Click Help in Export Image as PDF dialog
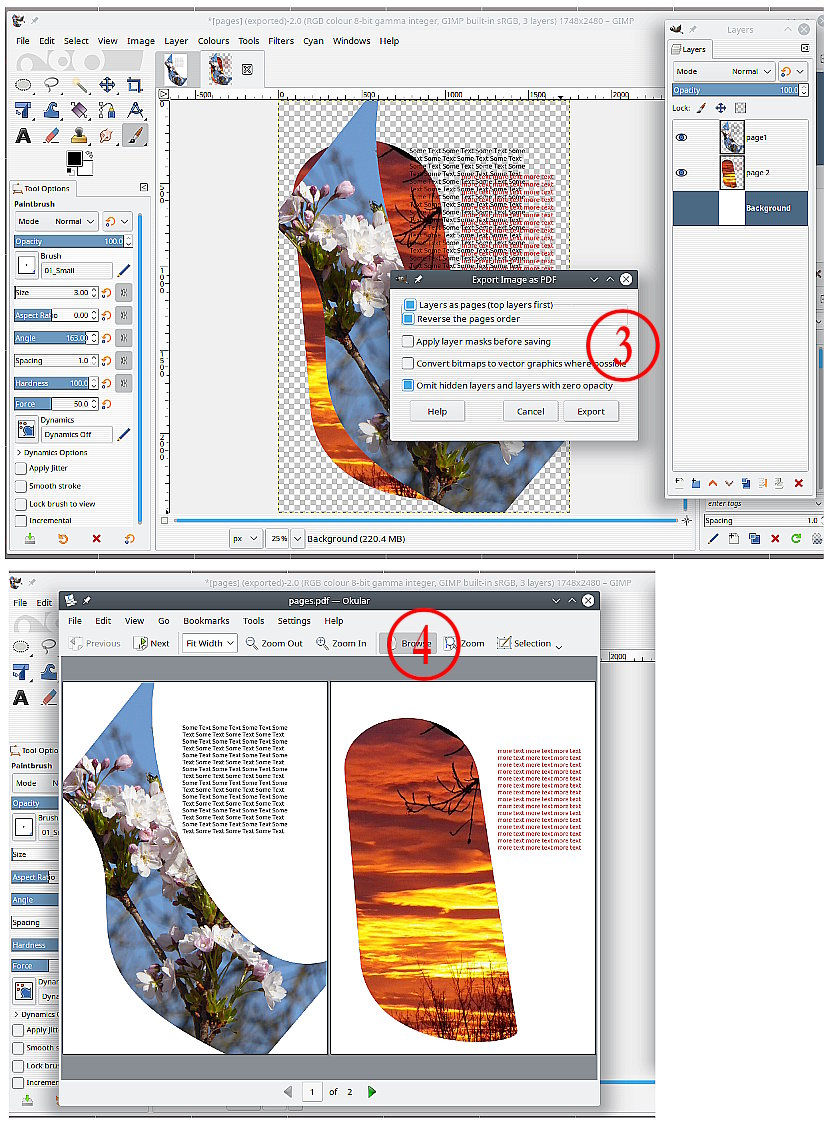Screen dimensions: 824x1129 (437, 411)
